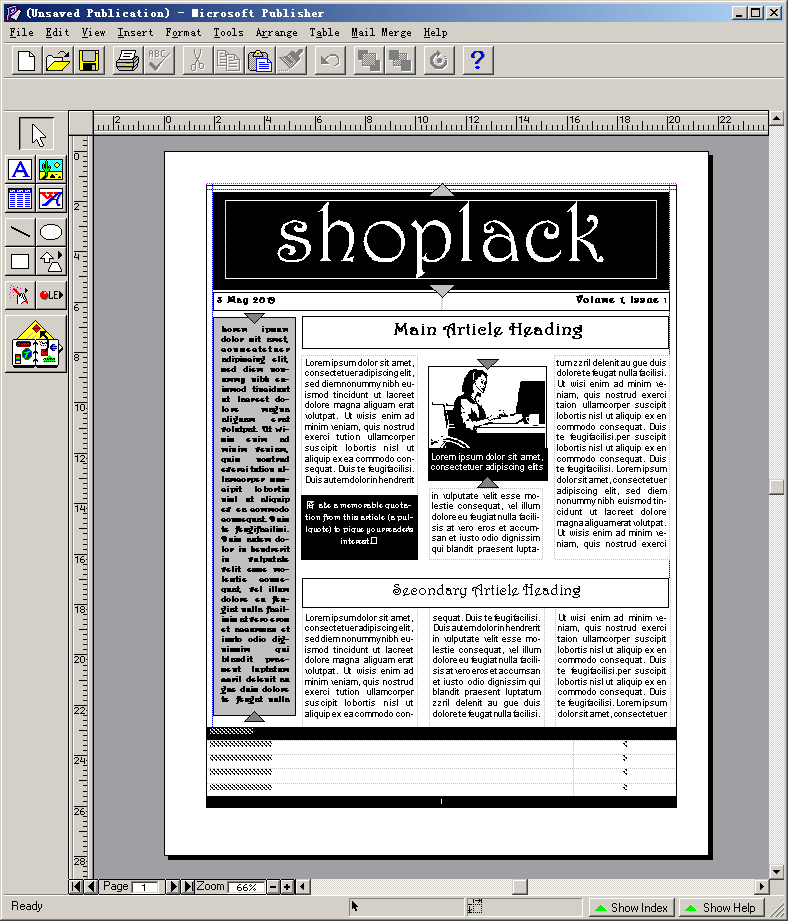The height and width of the screenshot is (921, 788).
Task: Save the publication with the floppy disk icon
Action: 88,61
